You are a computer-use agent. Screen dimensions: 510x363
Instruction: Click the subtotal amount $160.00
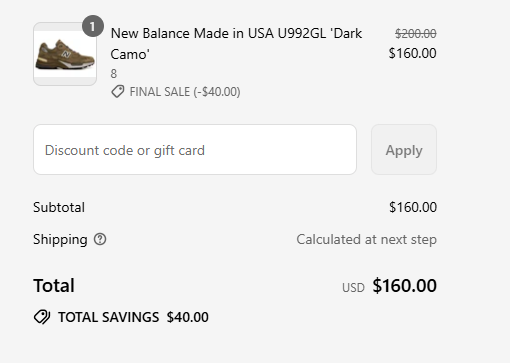coord(413,207)
